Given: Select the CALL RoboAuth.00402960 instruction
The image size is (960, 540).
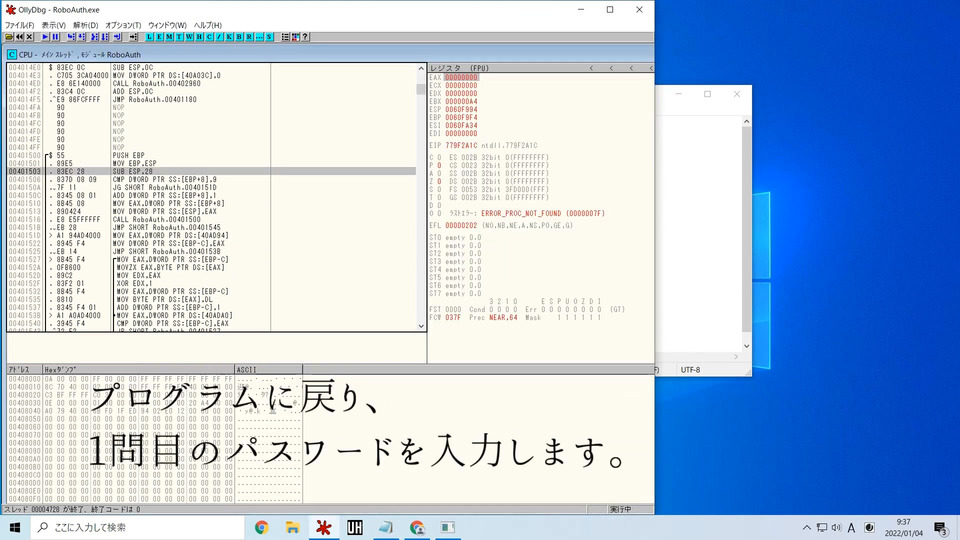Looking at the screenshot, I should point(211,84).
